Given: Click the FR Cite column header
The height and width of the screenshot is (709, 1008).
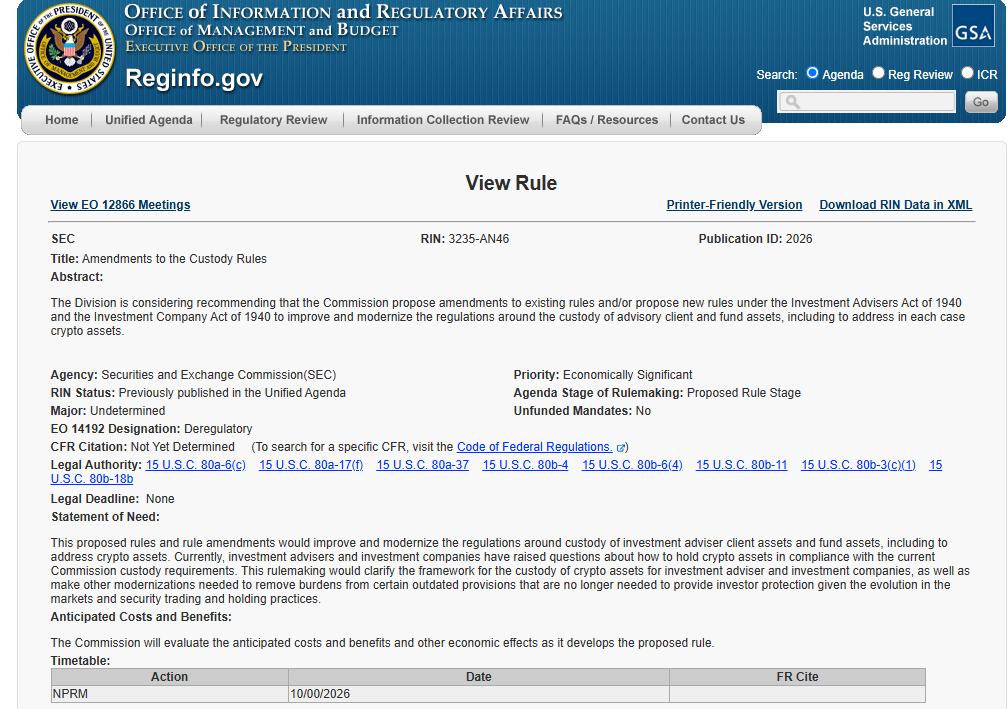Looking at the screenshot, I should click(x=797, y=677).
